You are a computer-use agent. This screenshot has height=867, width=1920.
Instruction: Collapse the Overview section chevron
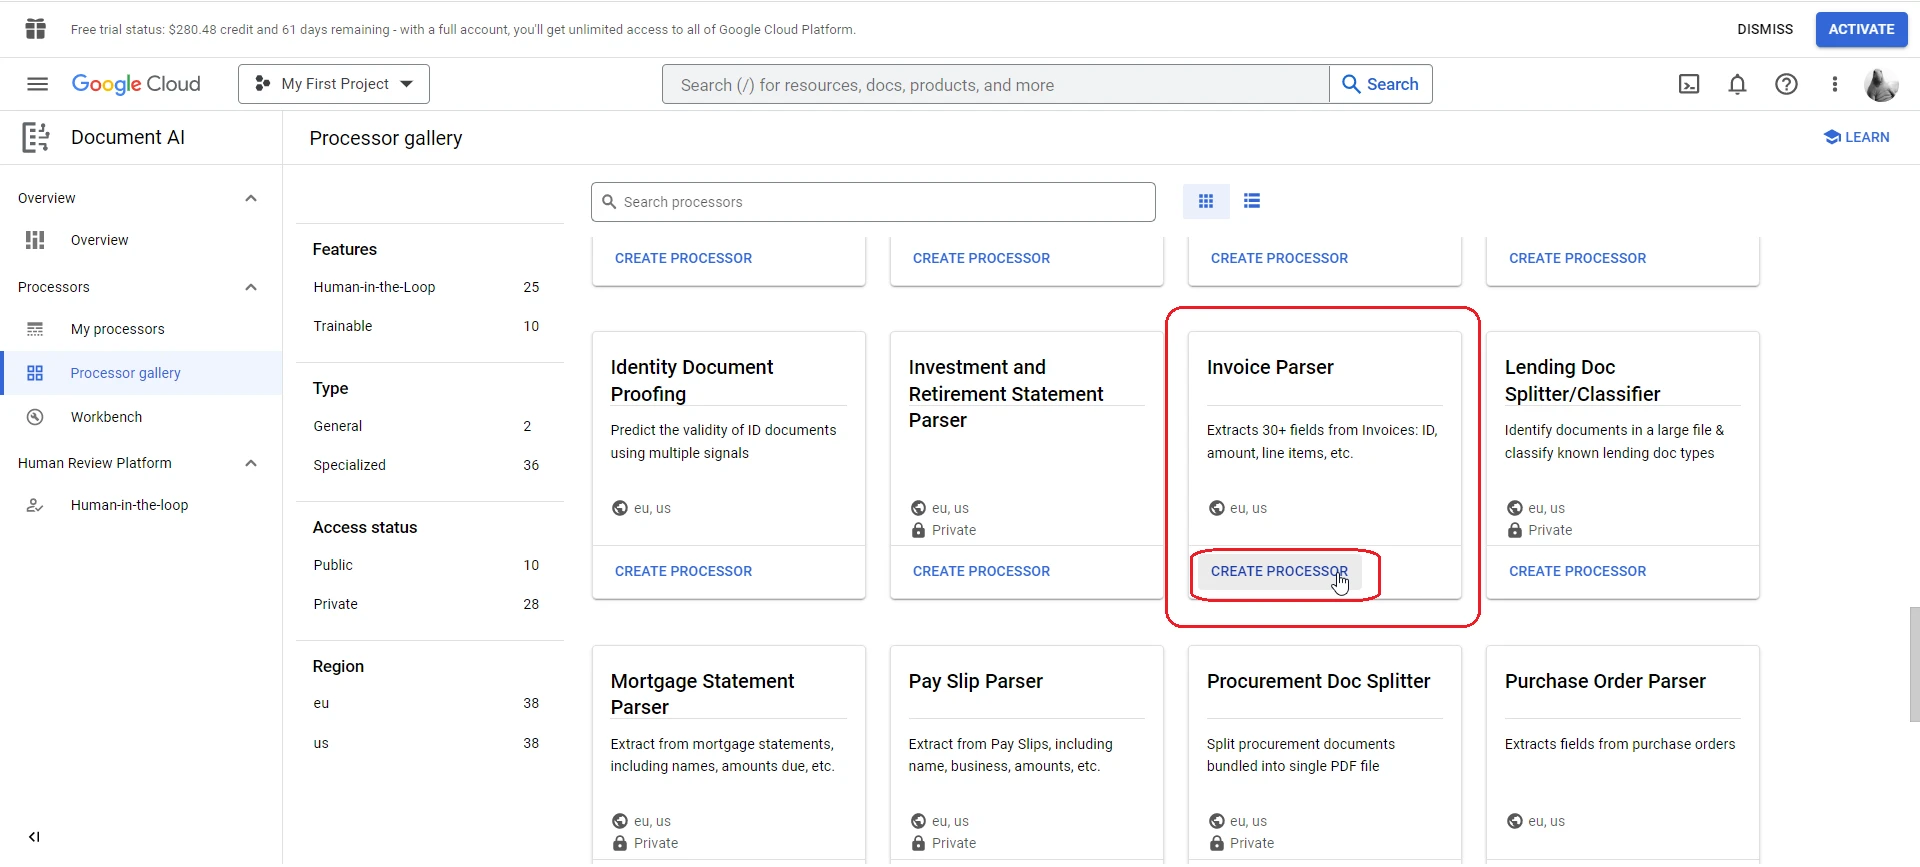(x=251, y=198)
